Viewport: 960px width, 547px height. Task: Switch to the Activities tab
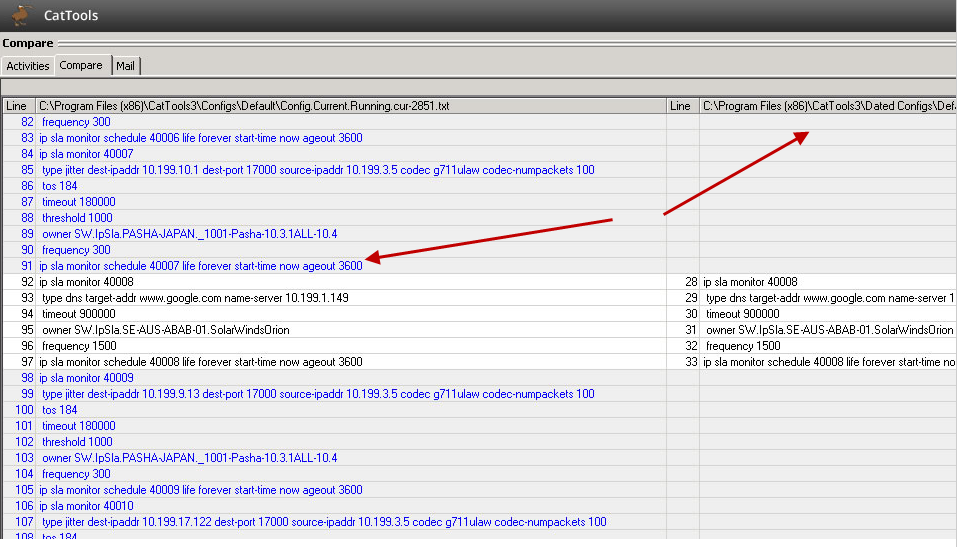tap(28, 66)
